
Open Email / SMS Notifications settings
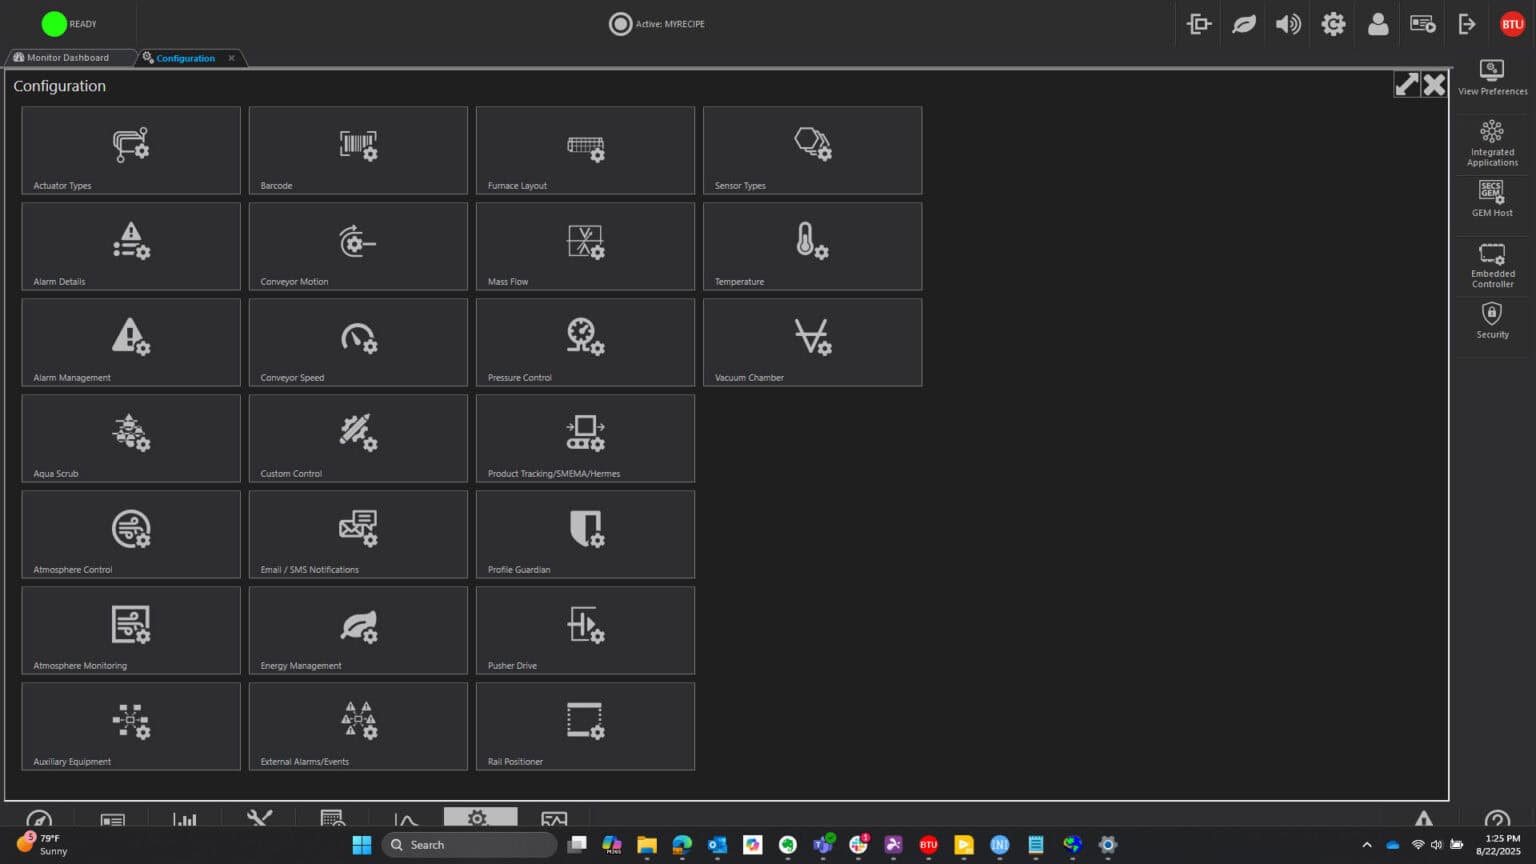tap(358, 534)
